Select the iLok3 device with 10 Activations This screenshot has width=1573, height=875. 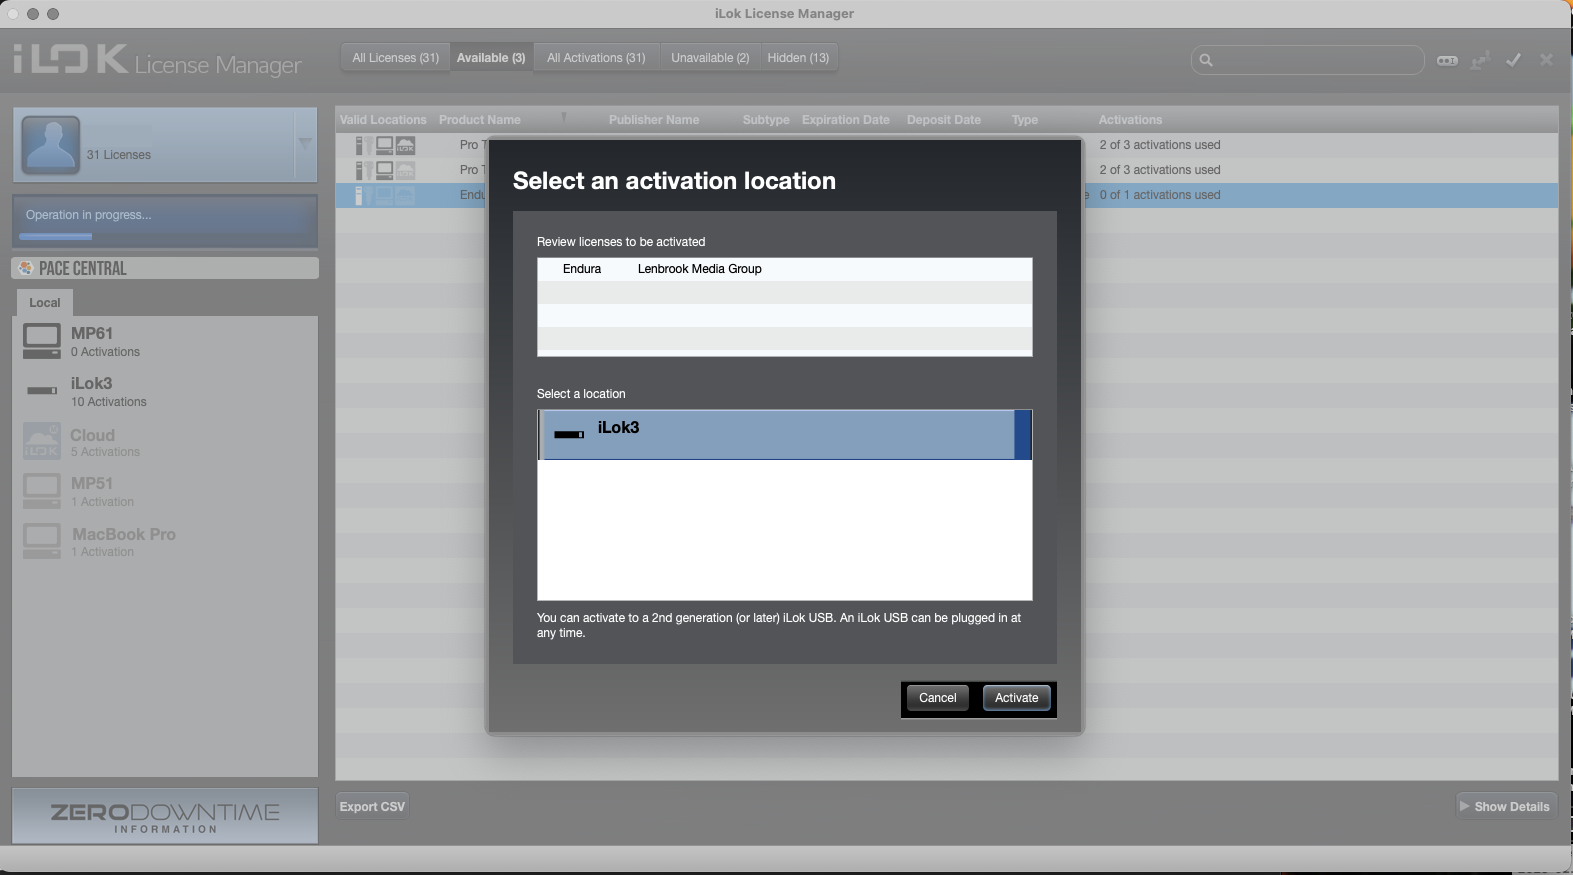coord(165,391)
